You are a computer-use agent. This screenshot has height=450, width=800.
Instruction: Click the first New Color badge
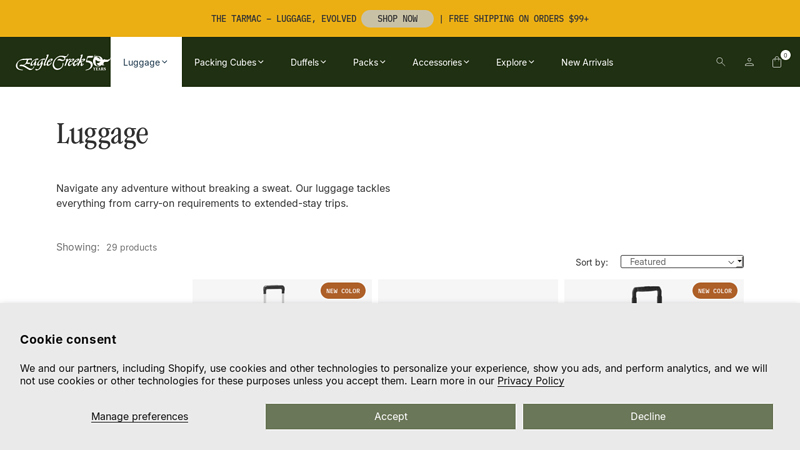tap(343, 291)
